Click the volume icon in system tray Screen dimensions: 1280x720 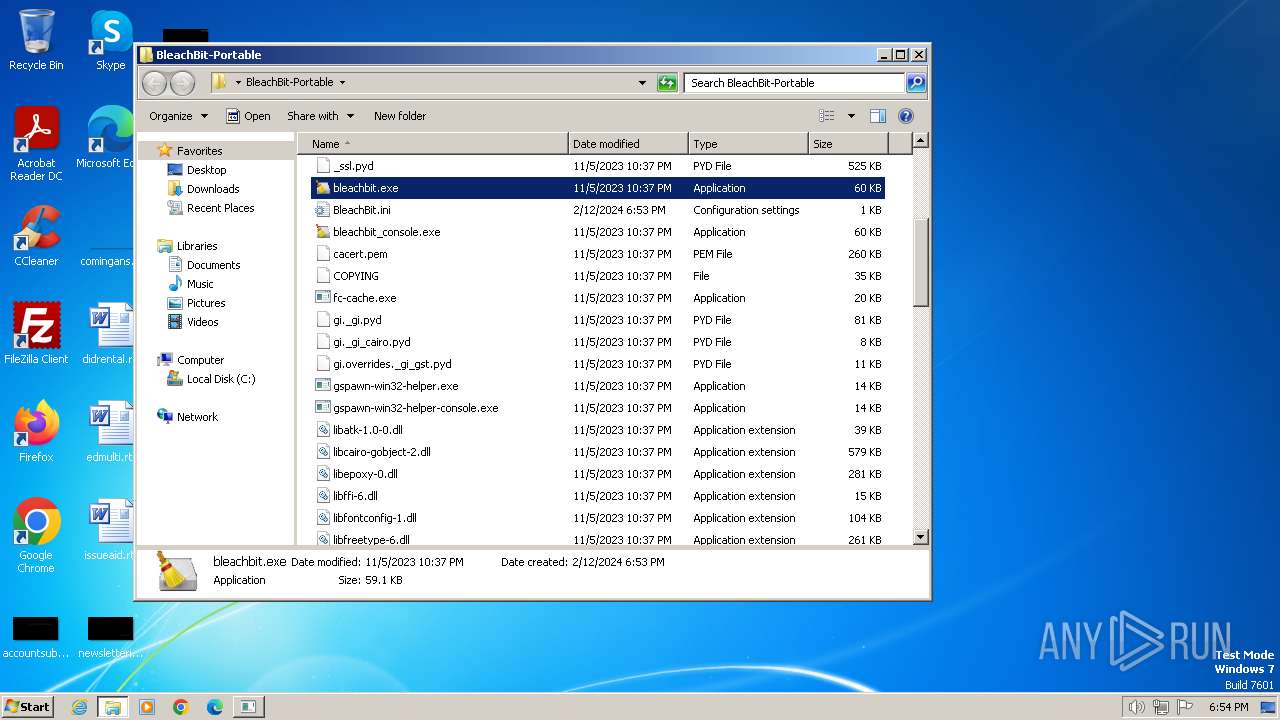(1136, 707)
